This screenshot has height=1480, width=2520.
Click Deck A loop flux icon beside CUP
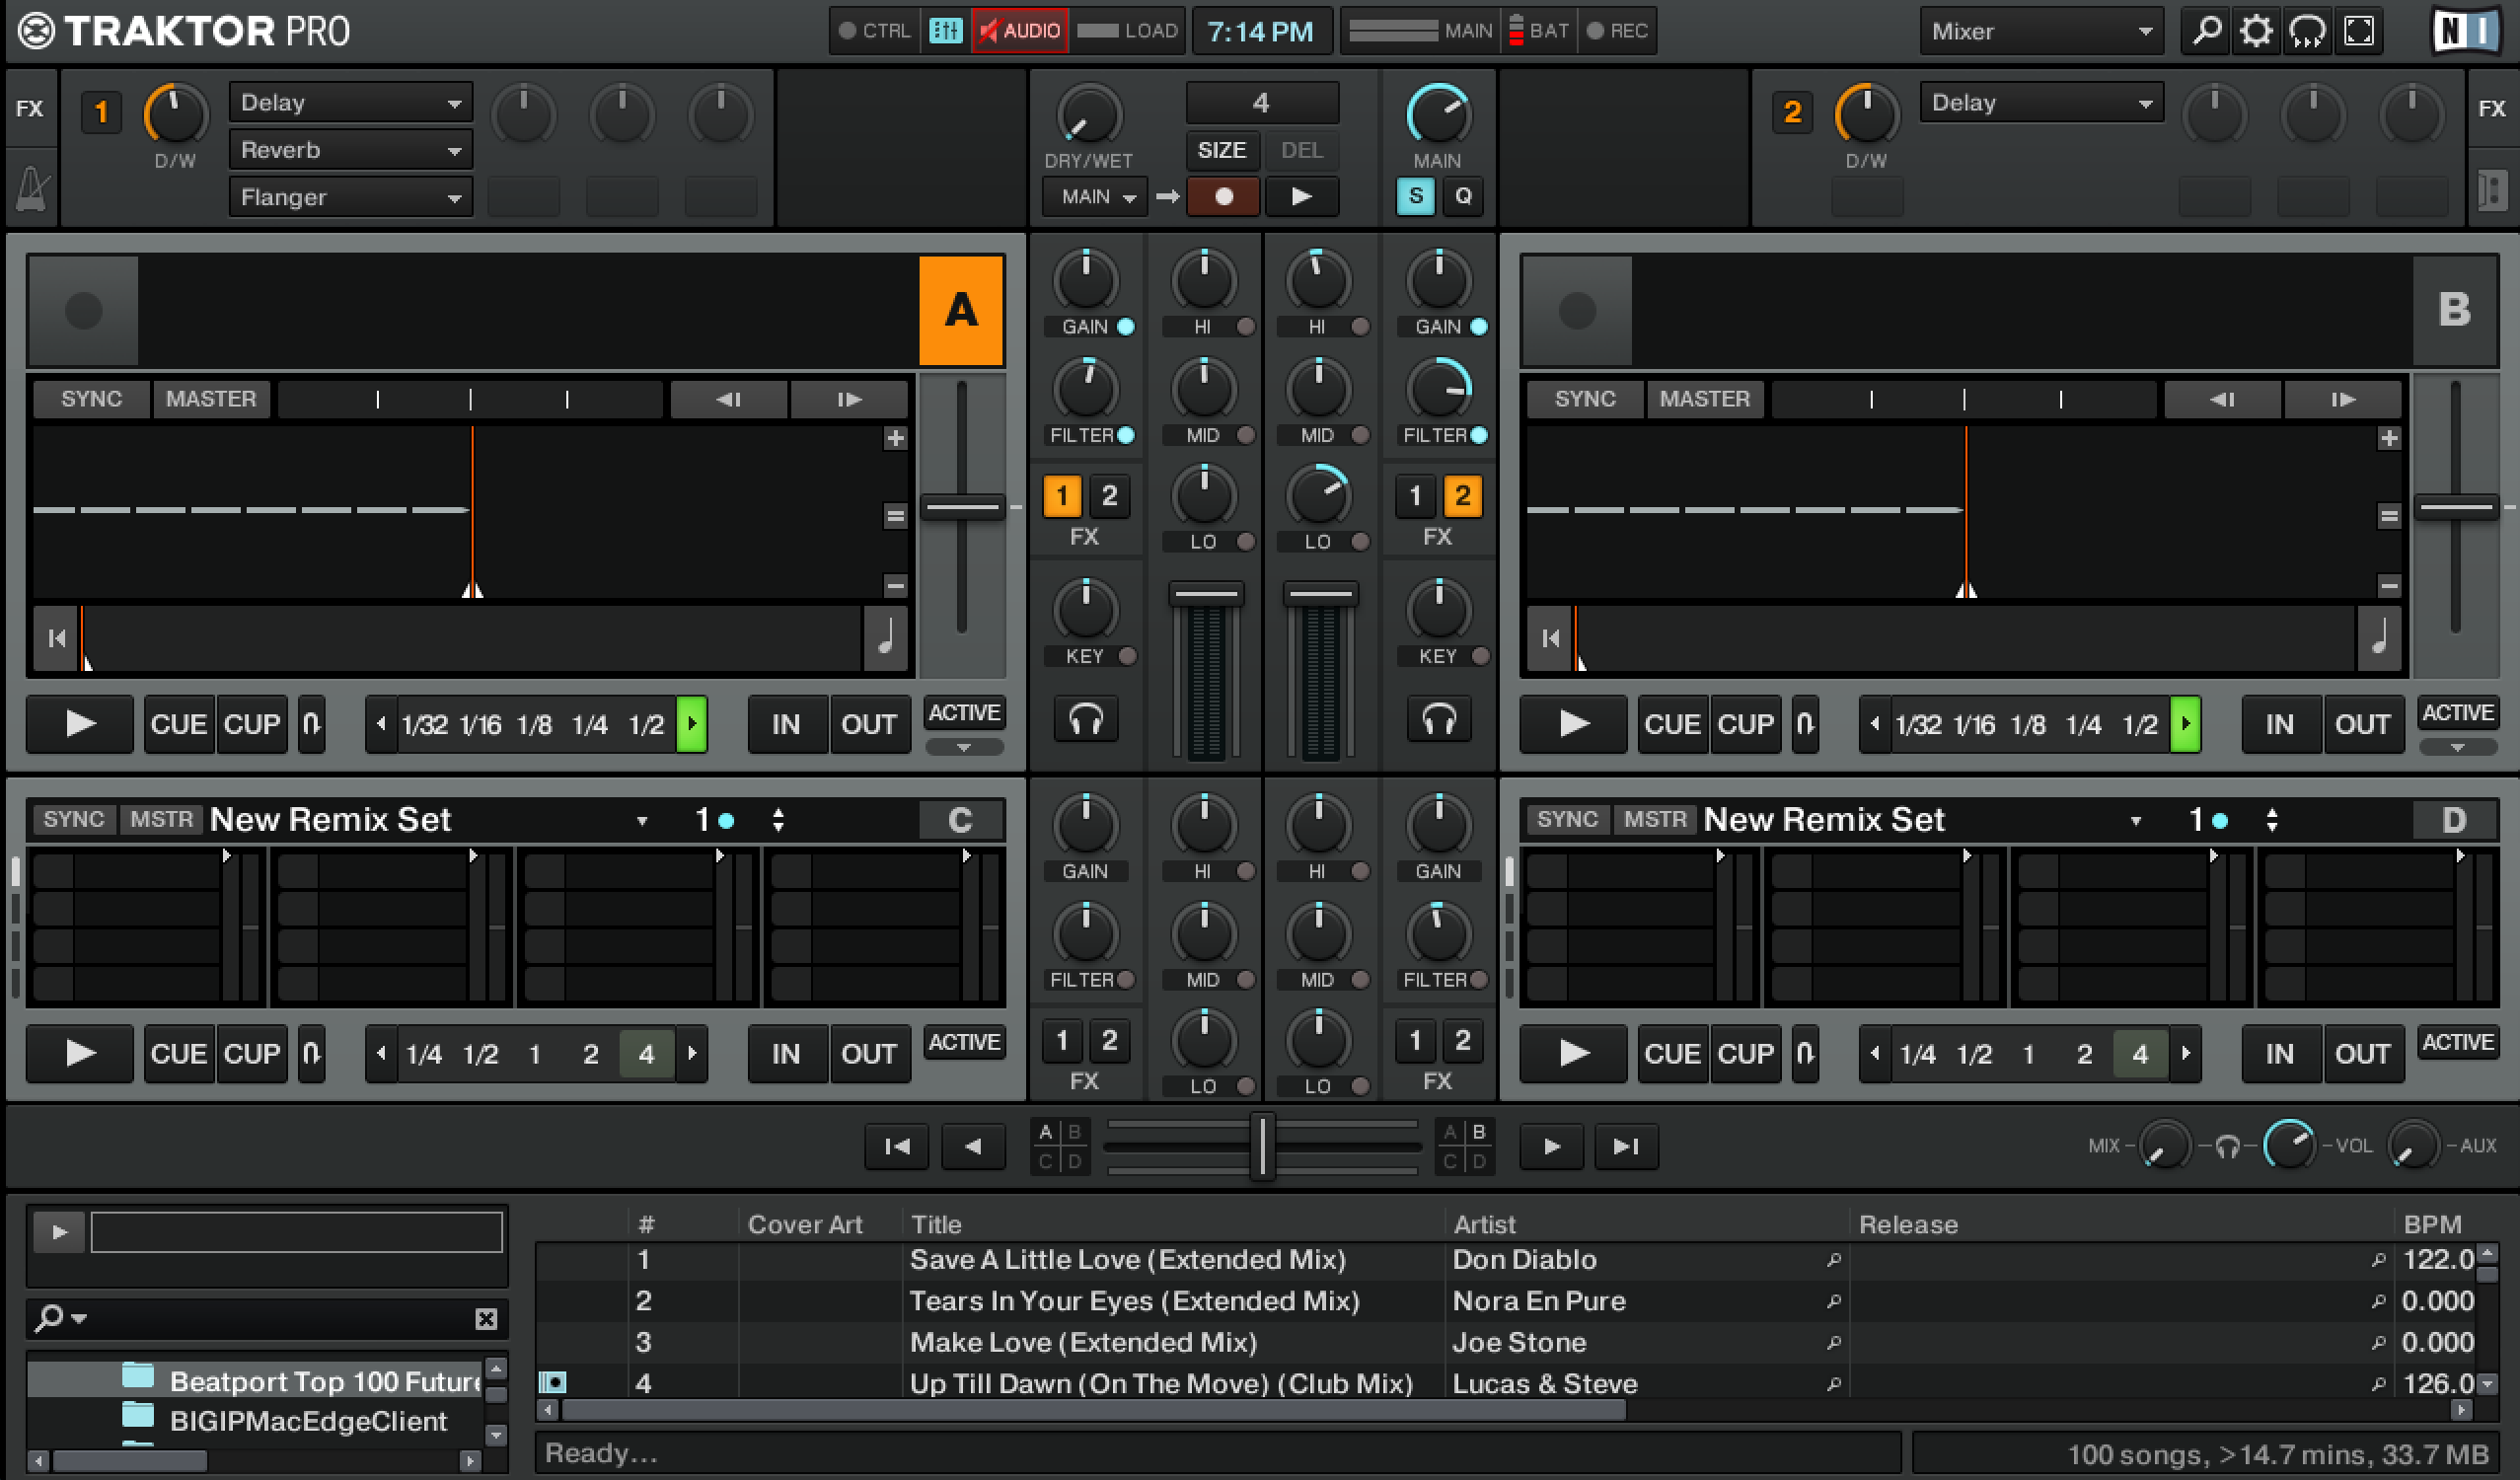coord(311,723)
